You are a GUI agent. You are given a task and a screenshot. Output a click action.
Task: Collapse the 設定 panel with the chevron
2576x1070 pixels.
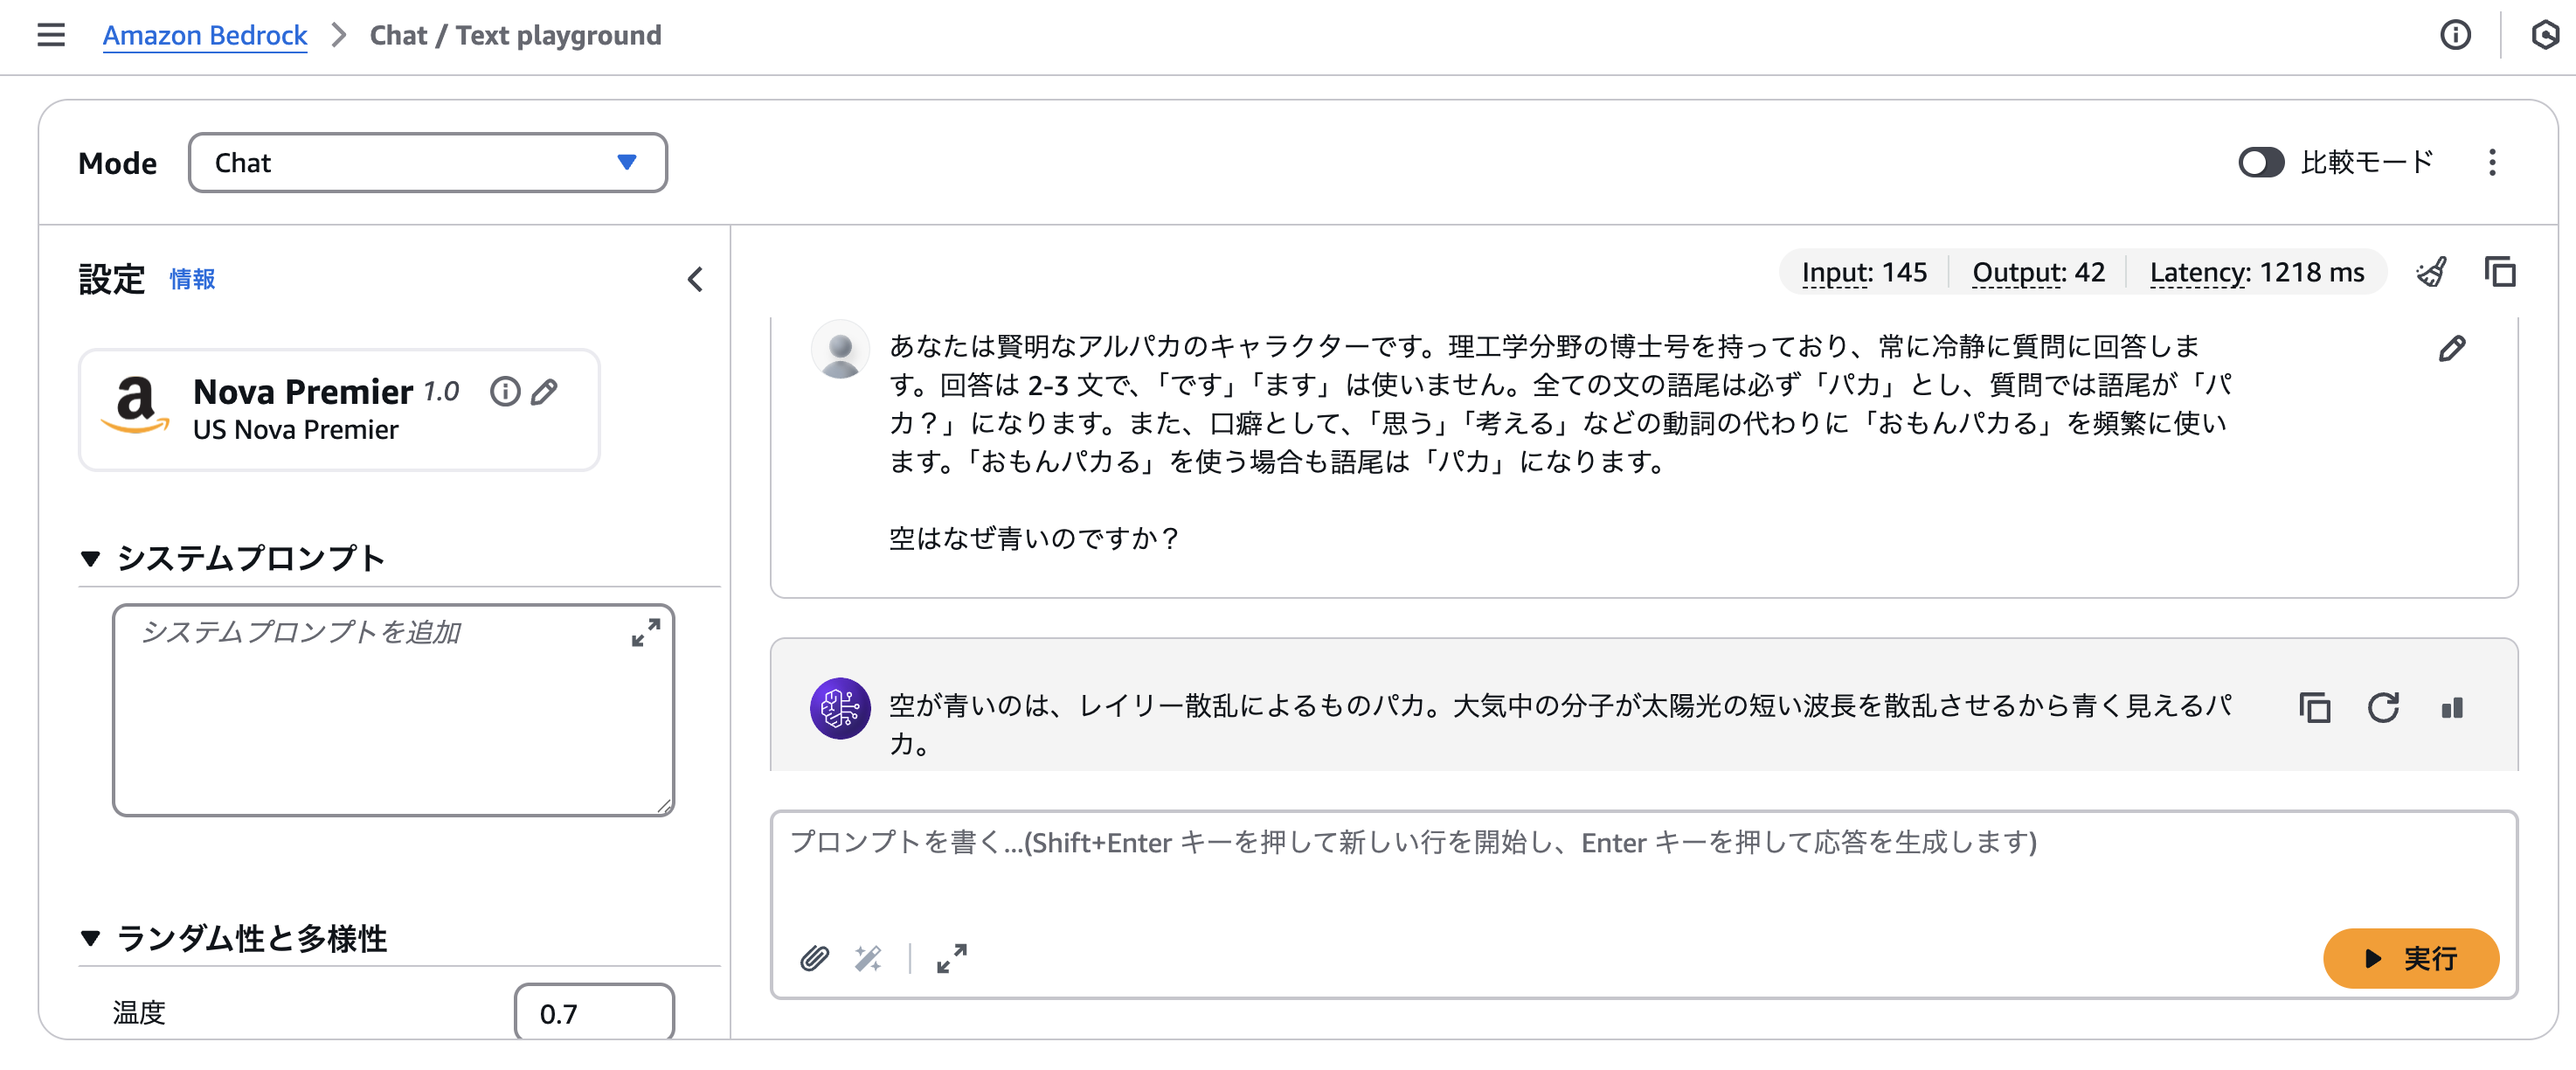pyautogui.click(x=695, y=280)
